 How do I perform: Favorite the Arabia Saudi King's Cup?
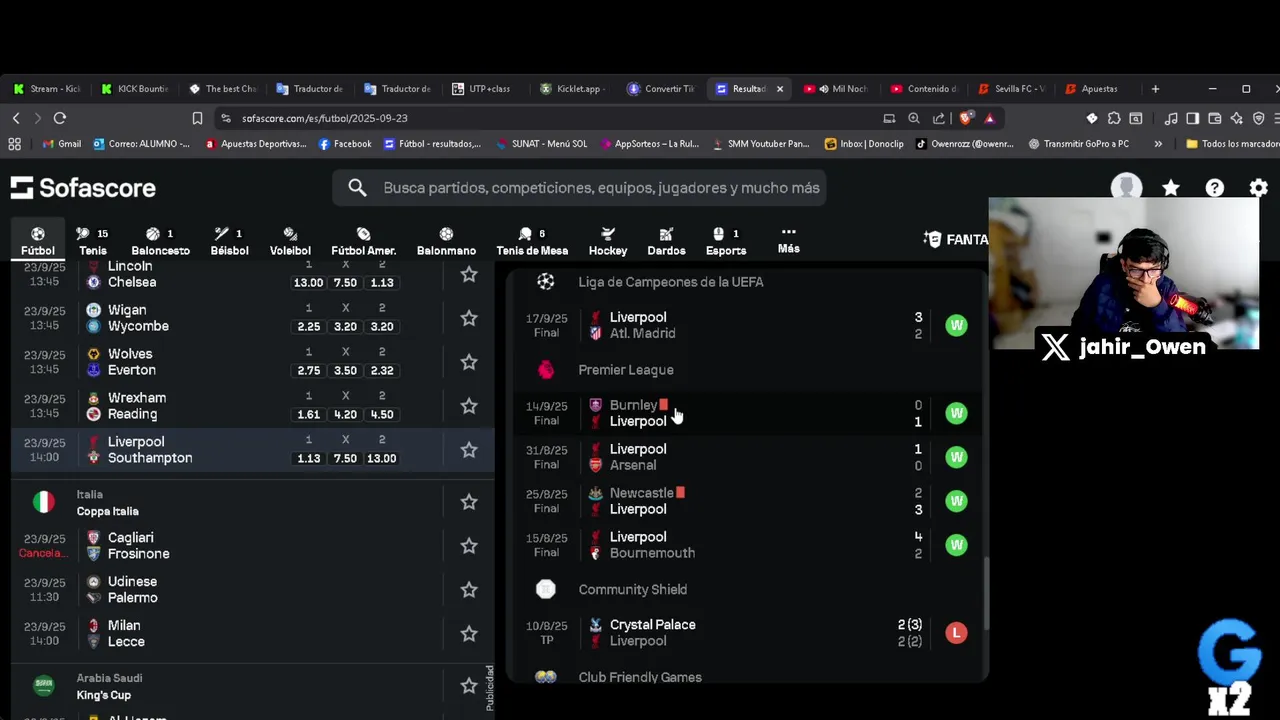(469, 686)
